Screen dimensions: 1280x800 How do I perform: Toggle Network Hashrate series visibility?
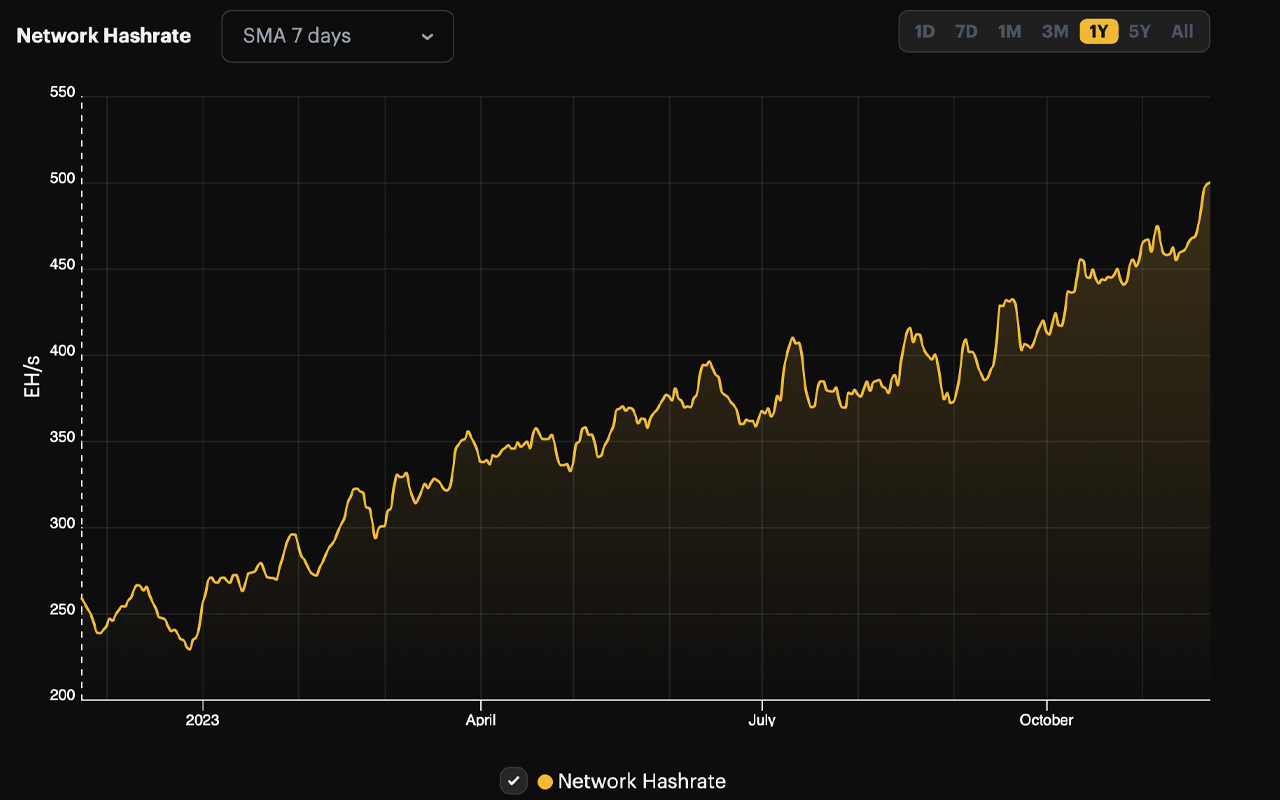click(513, 781)
